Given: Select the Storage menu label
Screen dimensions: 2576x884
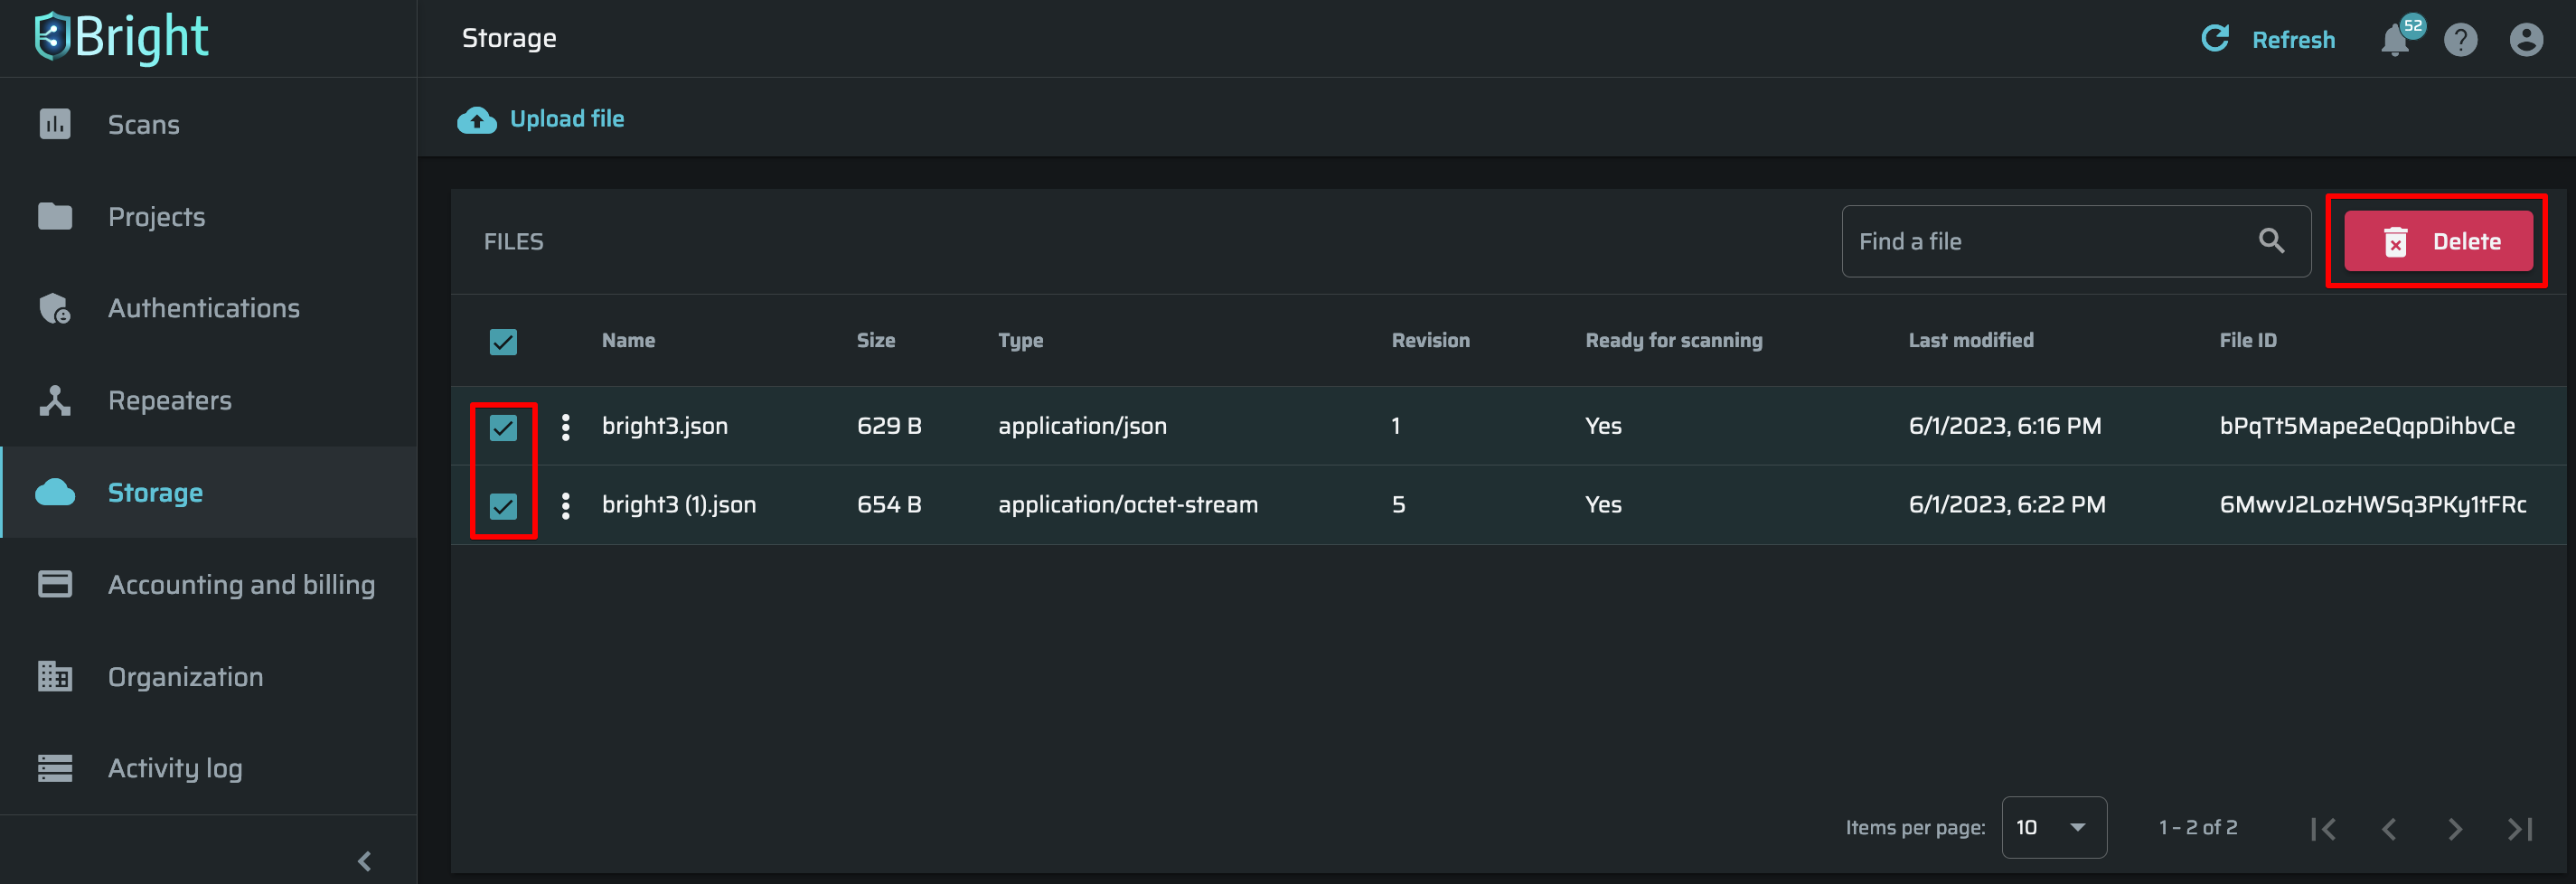Looking at the screenshot, I should tap(156, 493).
